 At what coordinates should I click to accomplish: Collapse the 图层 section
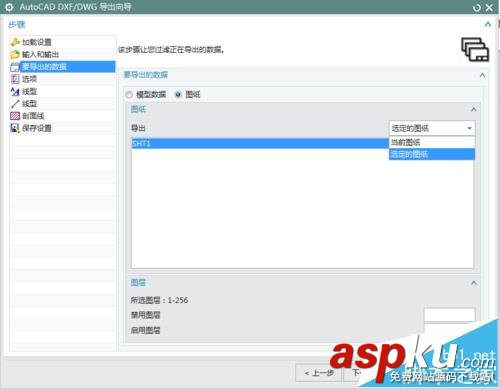473,283
